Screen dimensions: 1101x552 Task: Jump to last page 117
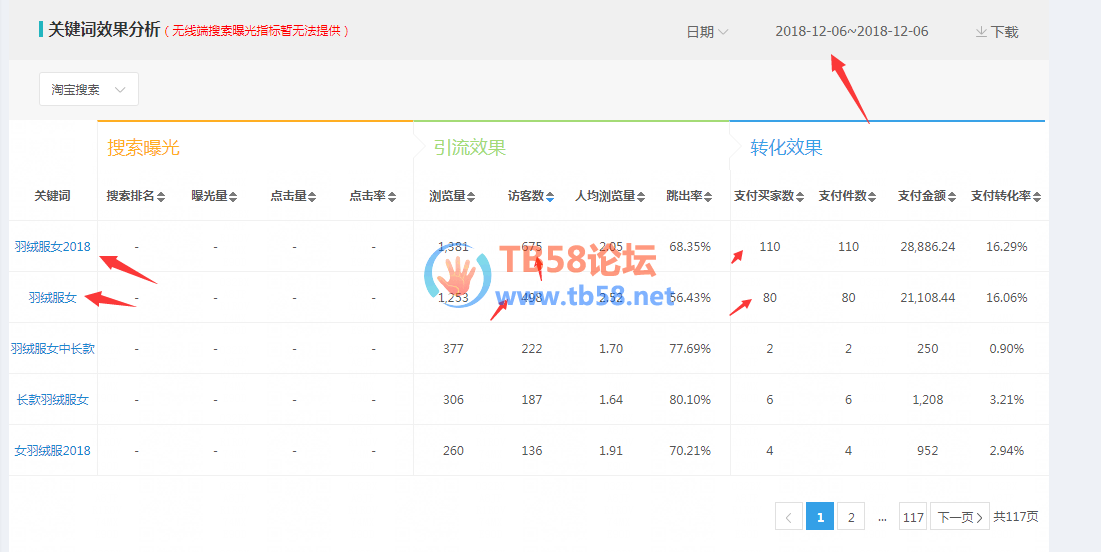[x=912, y=517]
